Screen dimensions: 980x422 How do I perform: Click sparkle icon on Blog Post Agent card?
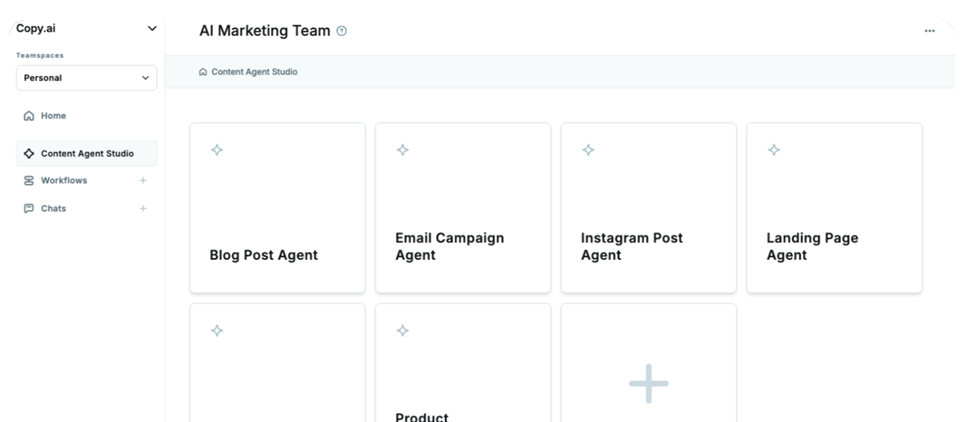click(x=217, y=150)
